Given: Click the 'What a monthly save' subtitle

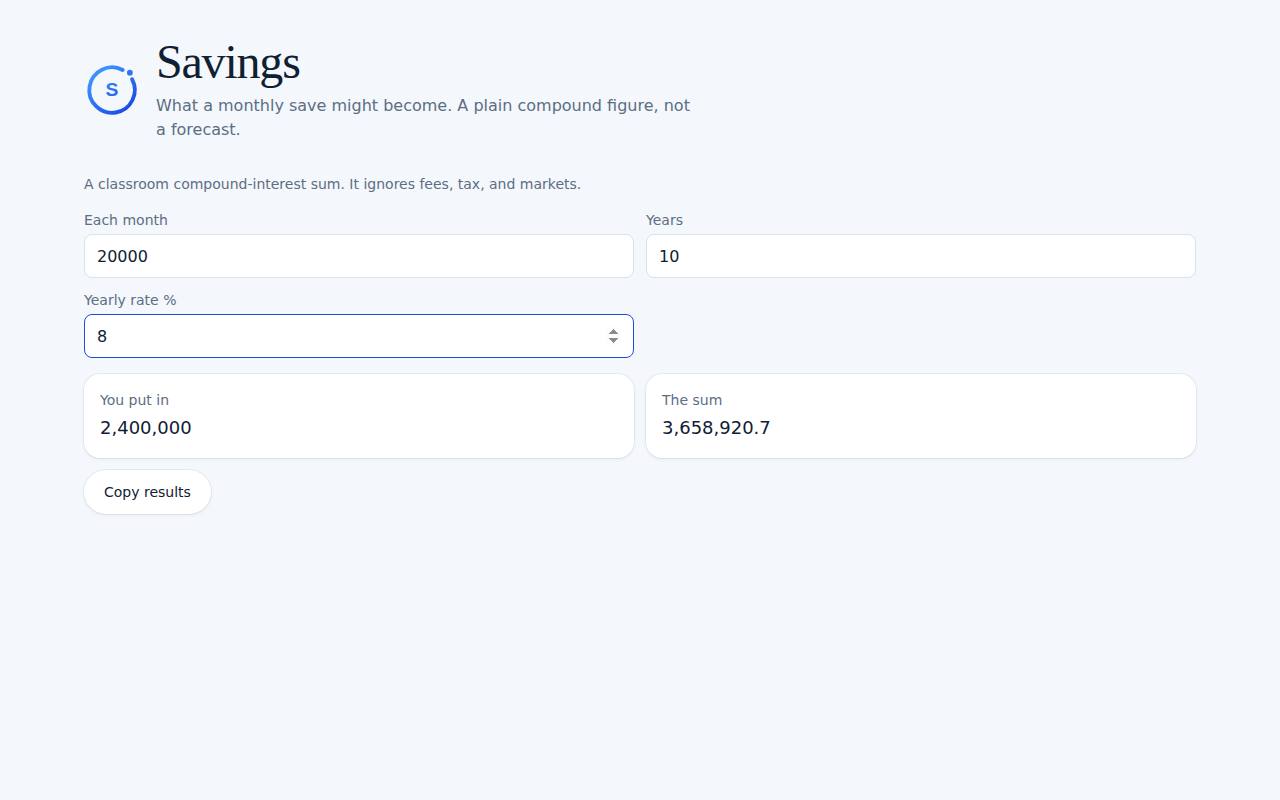Looking at the screenshot, I should [423, 117].
